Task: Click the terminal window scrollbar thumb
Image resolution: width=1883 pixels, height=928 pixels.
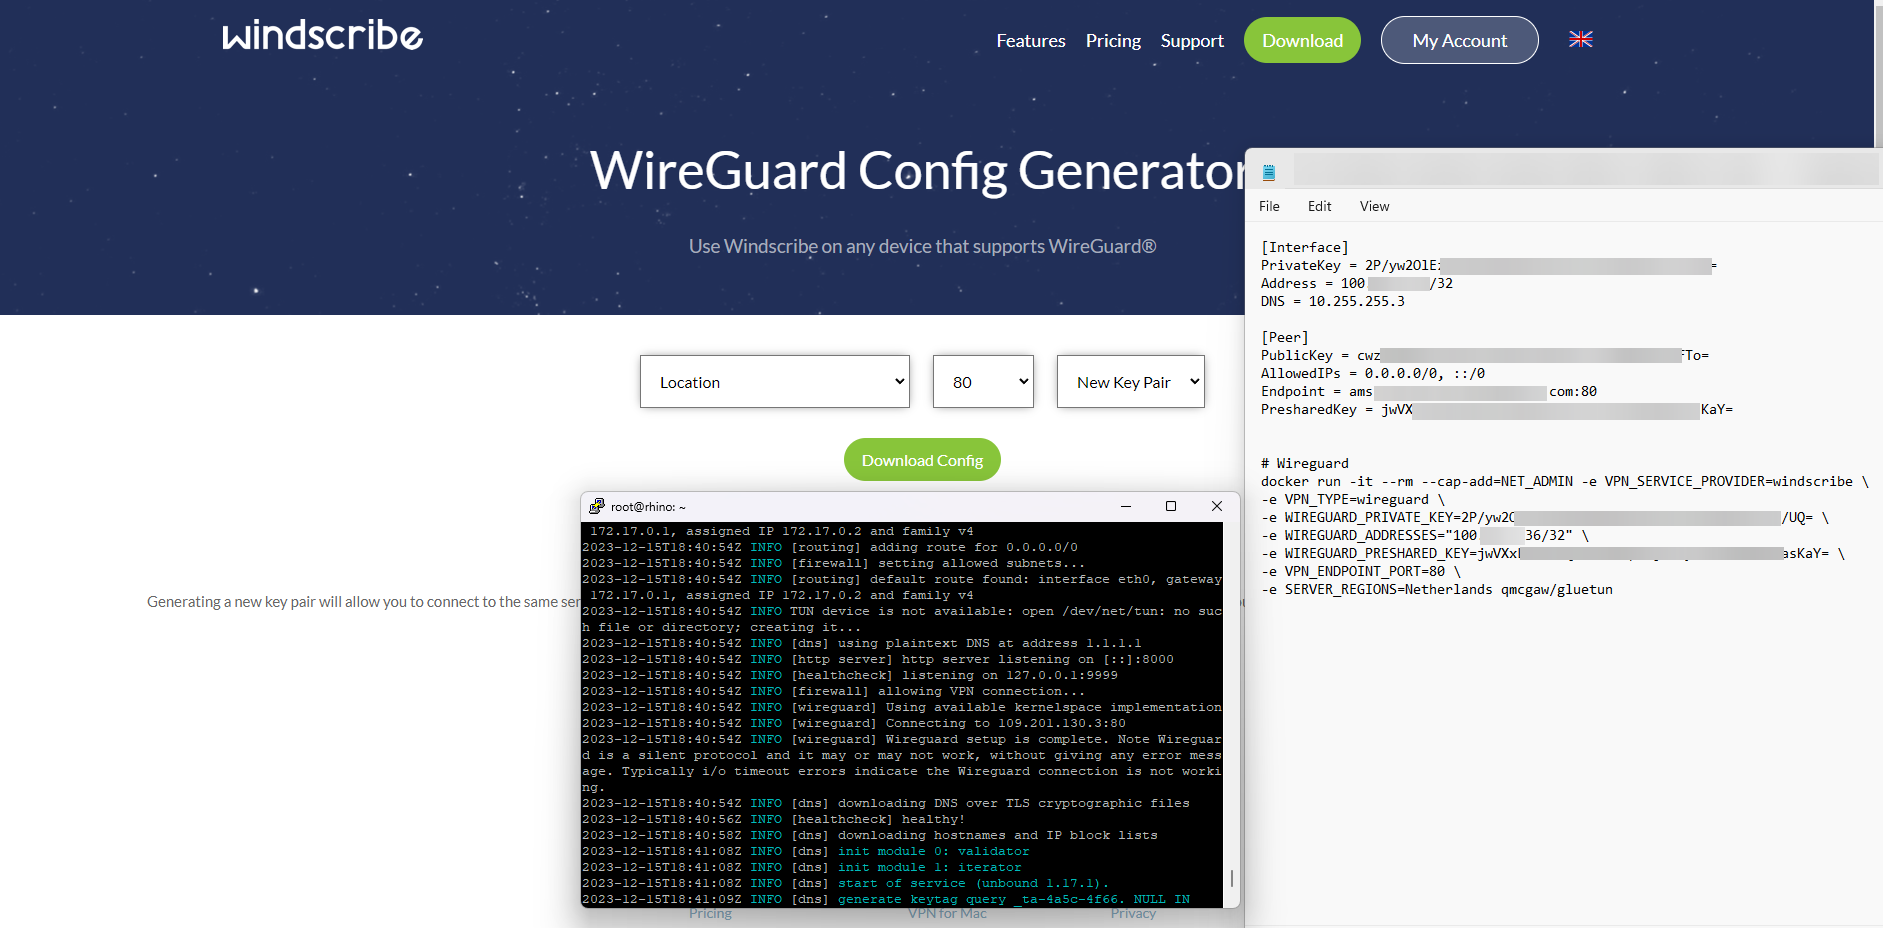Action: point(1231,878)
